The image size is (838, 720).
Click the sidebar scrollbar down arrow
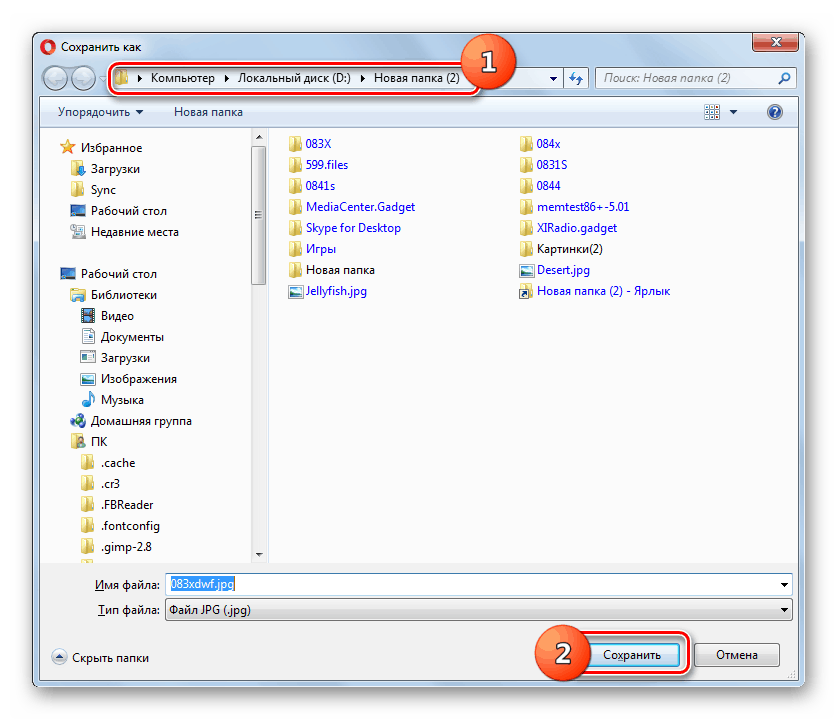[259, 555]
